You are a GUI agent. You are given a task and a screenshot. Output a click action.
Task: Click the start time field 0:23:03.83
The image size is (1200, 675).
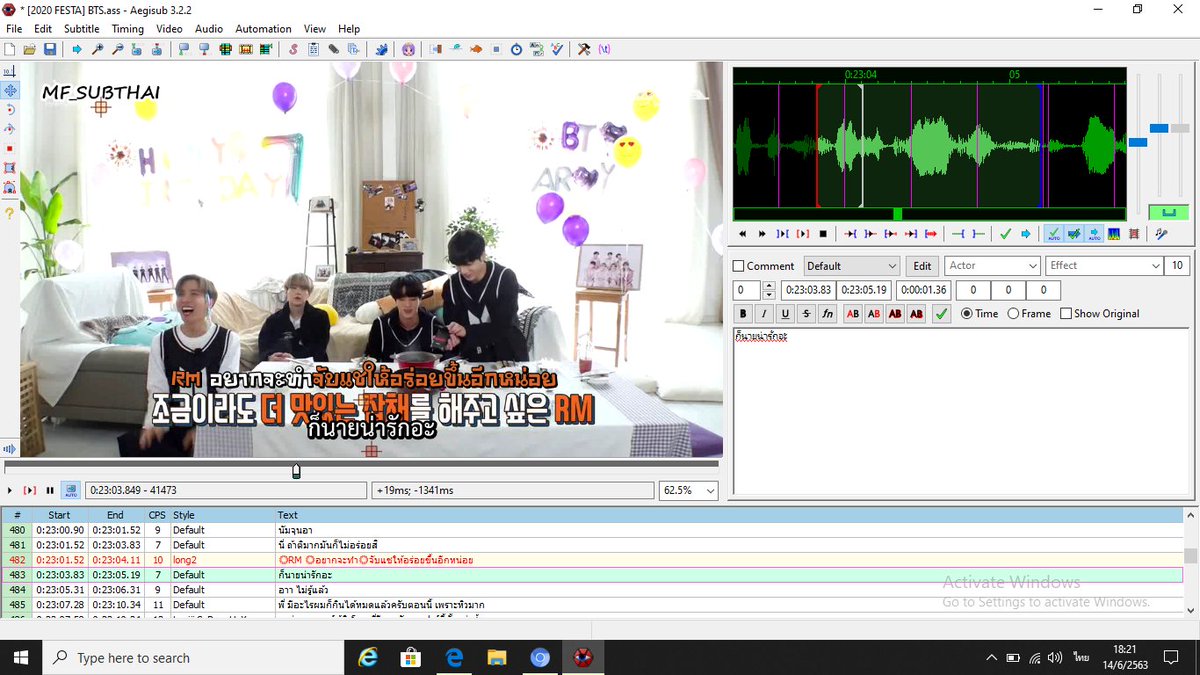pos(808,290)
